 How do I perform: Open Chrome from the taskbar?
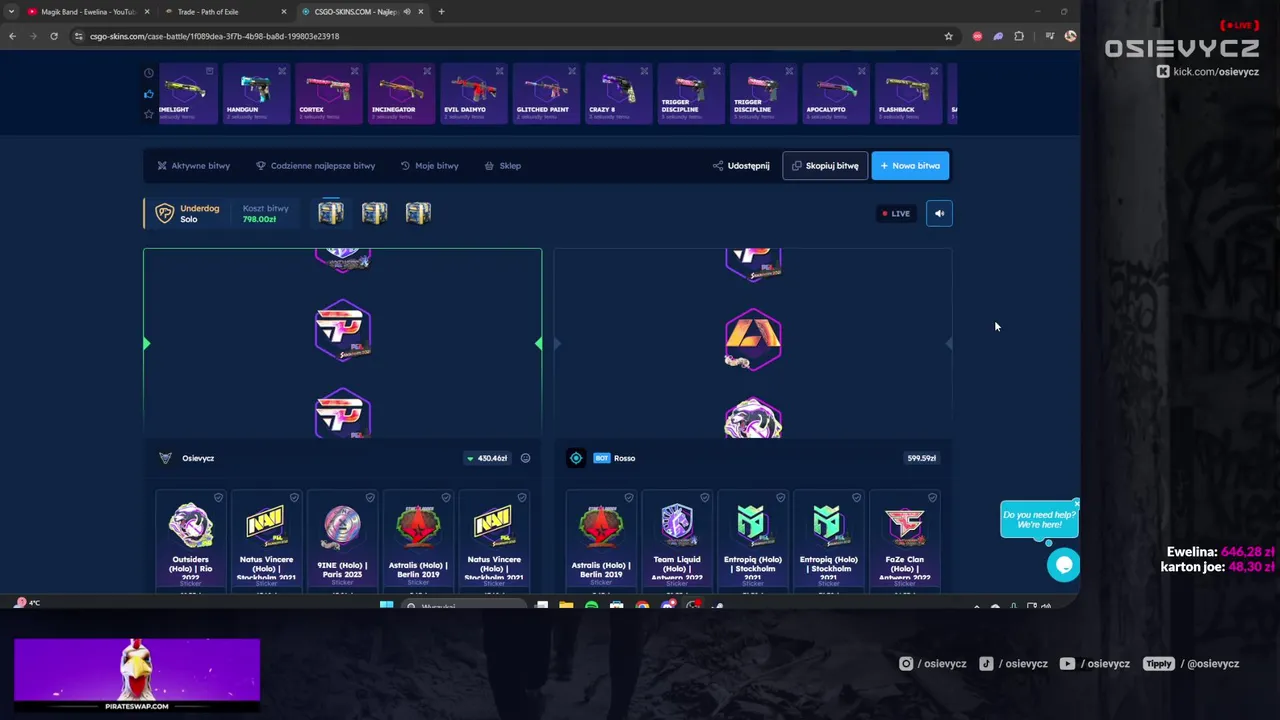pos(642,605)
